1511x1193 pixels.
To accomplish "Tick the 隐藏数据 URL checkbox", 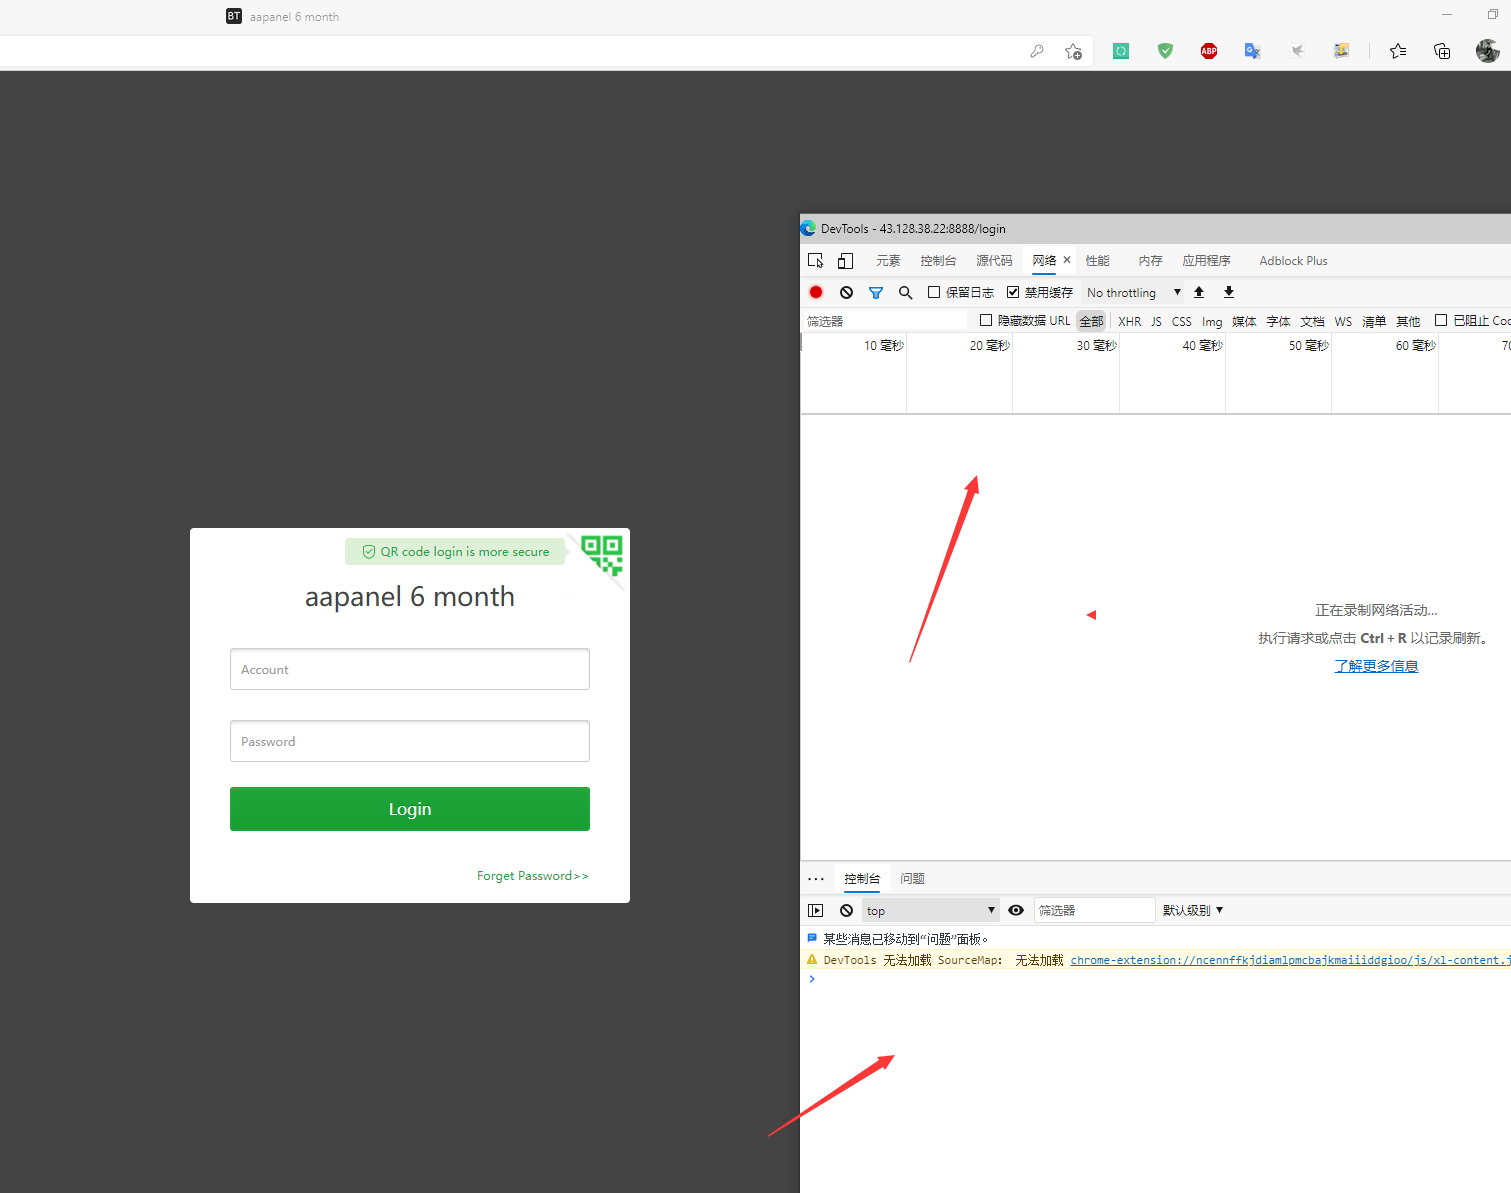I will (x=986, y=320).
